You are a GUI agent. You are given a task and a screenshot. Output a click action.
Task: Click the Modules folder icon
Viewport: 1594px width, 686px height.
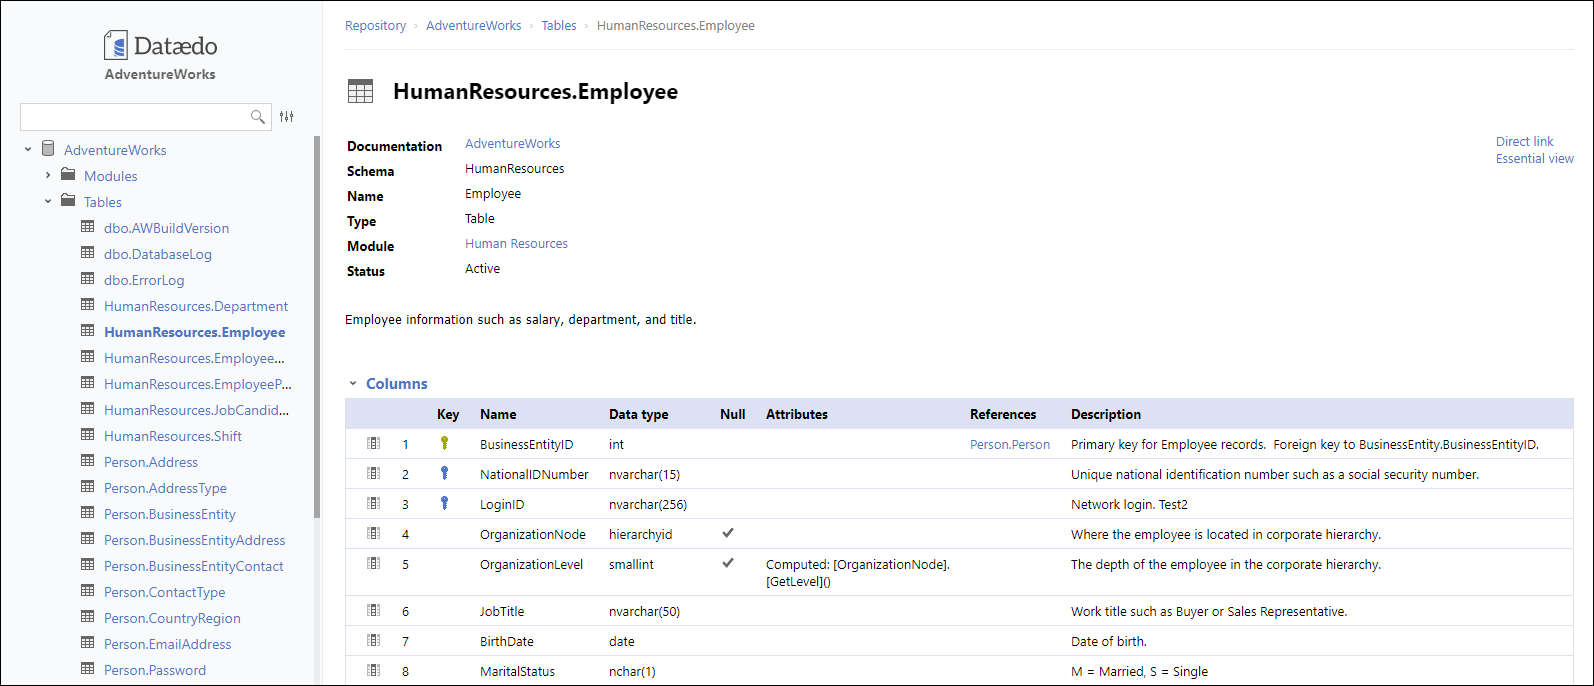point(68,175)
